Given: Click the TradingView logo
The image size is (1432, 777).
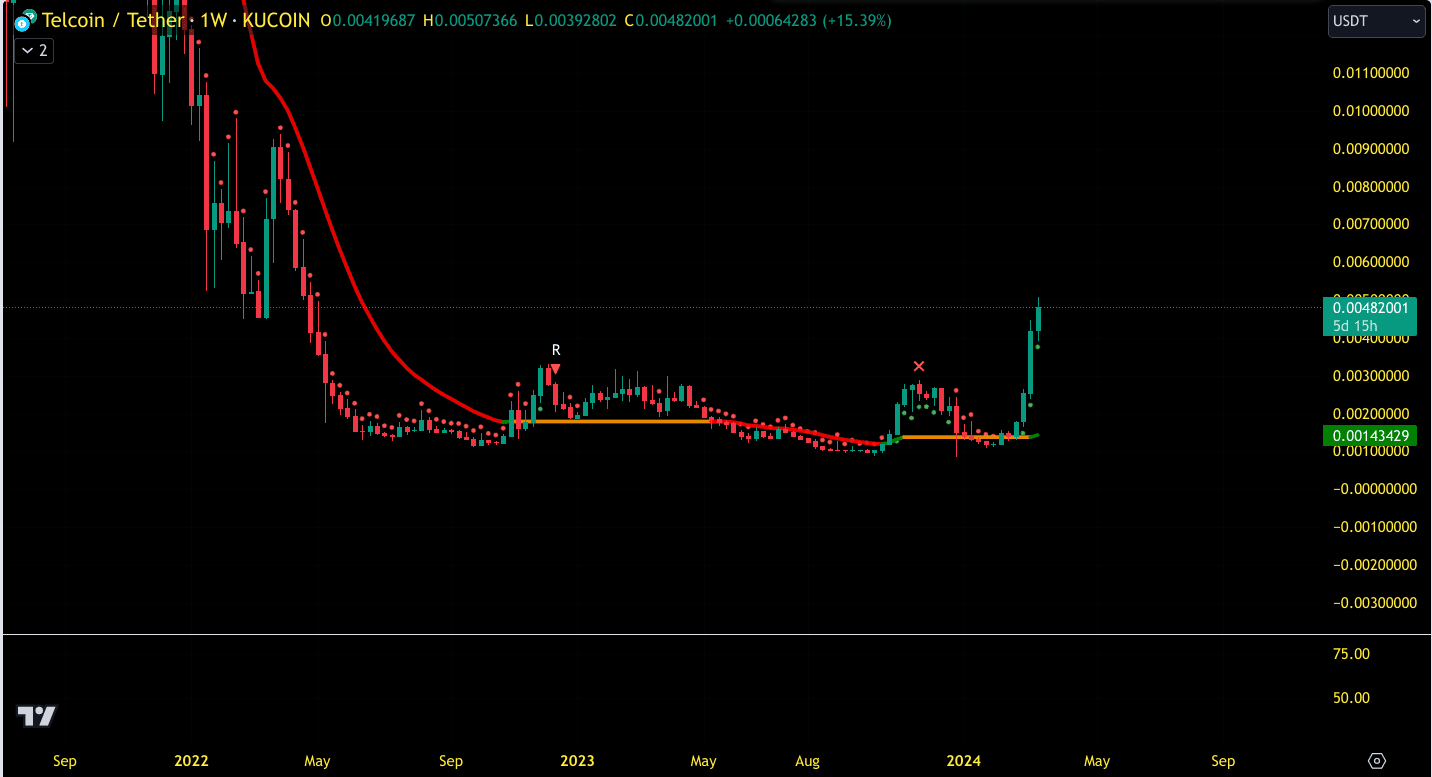Looking at the screenshot, I should pyautogui.click(x=37, y=716).
